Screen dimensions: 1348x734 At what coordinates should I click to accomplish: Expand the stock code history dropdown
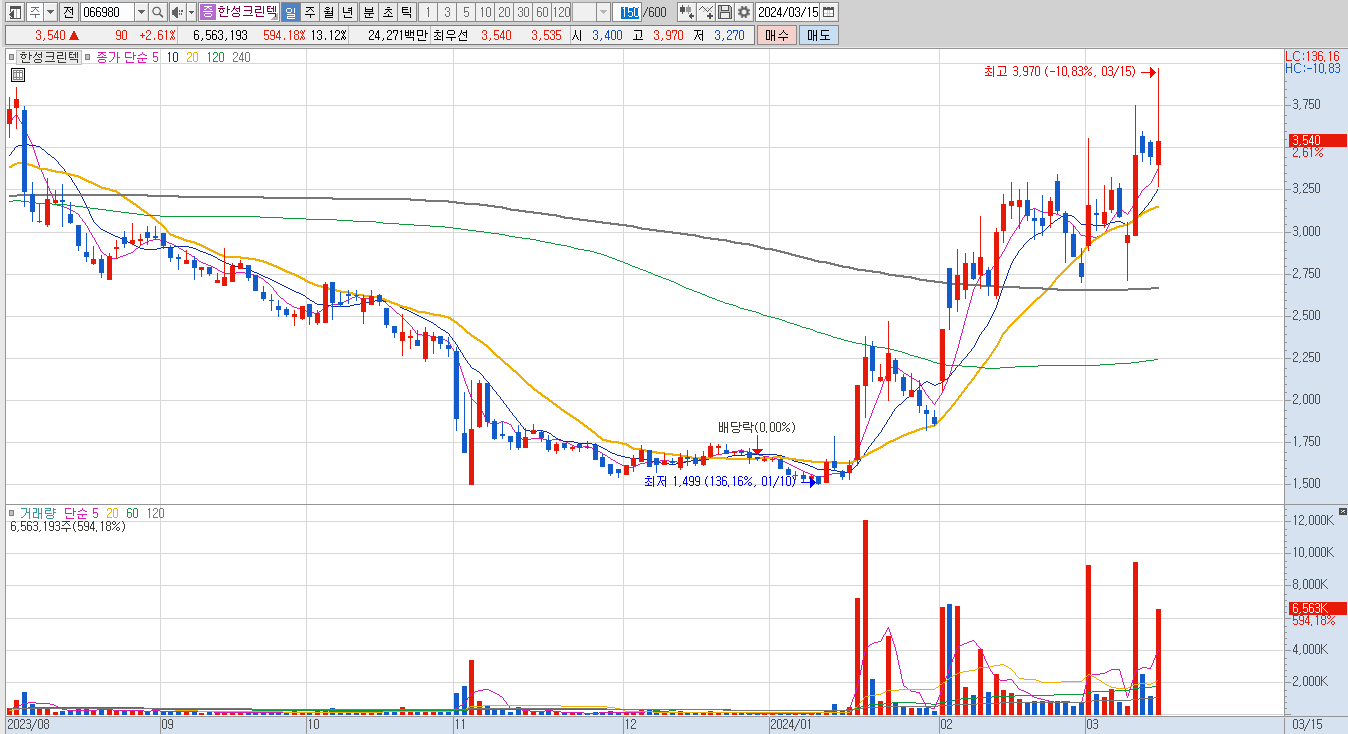[x=141, y=12]
